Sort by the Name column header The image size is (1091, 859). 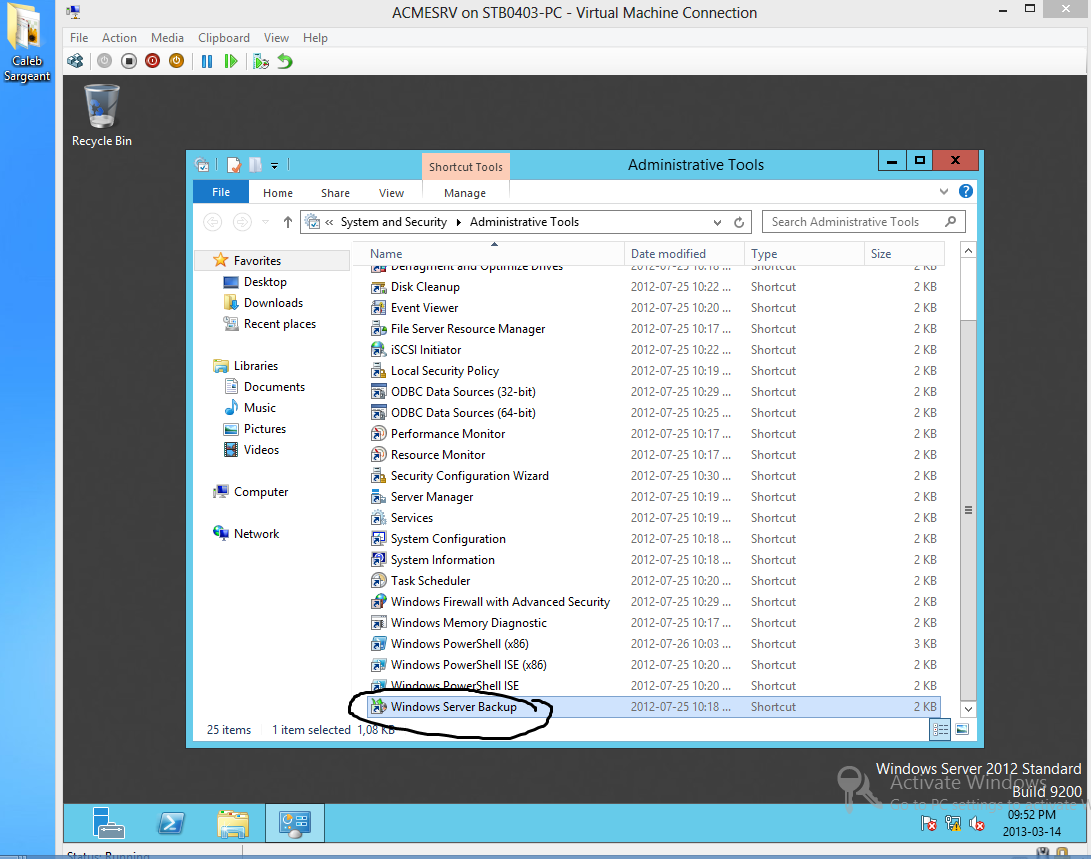pos(488,254)
